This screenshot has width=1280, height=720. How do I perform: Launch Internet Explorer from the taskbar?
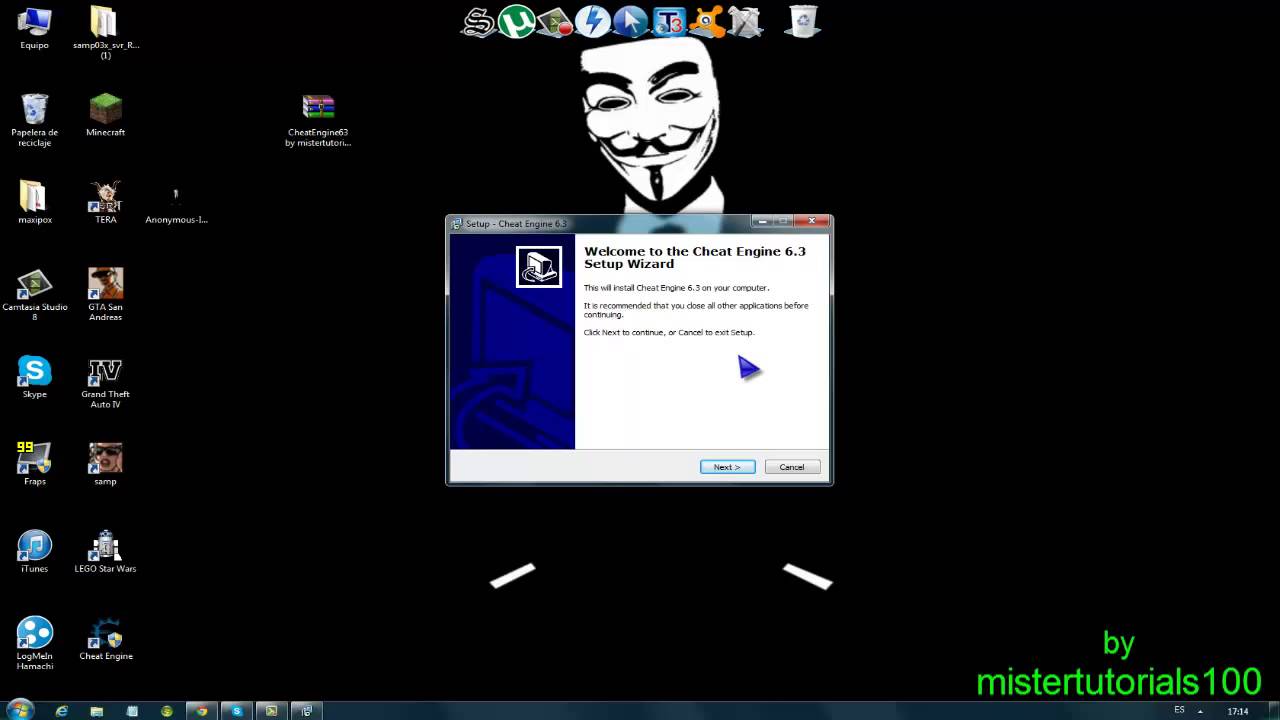click(62, 711)
